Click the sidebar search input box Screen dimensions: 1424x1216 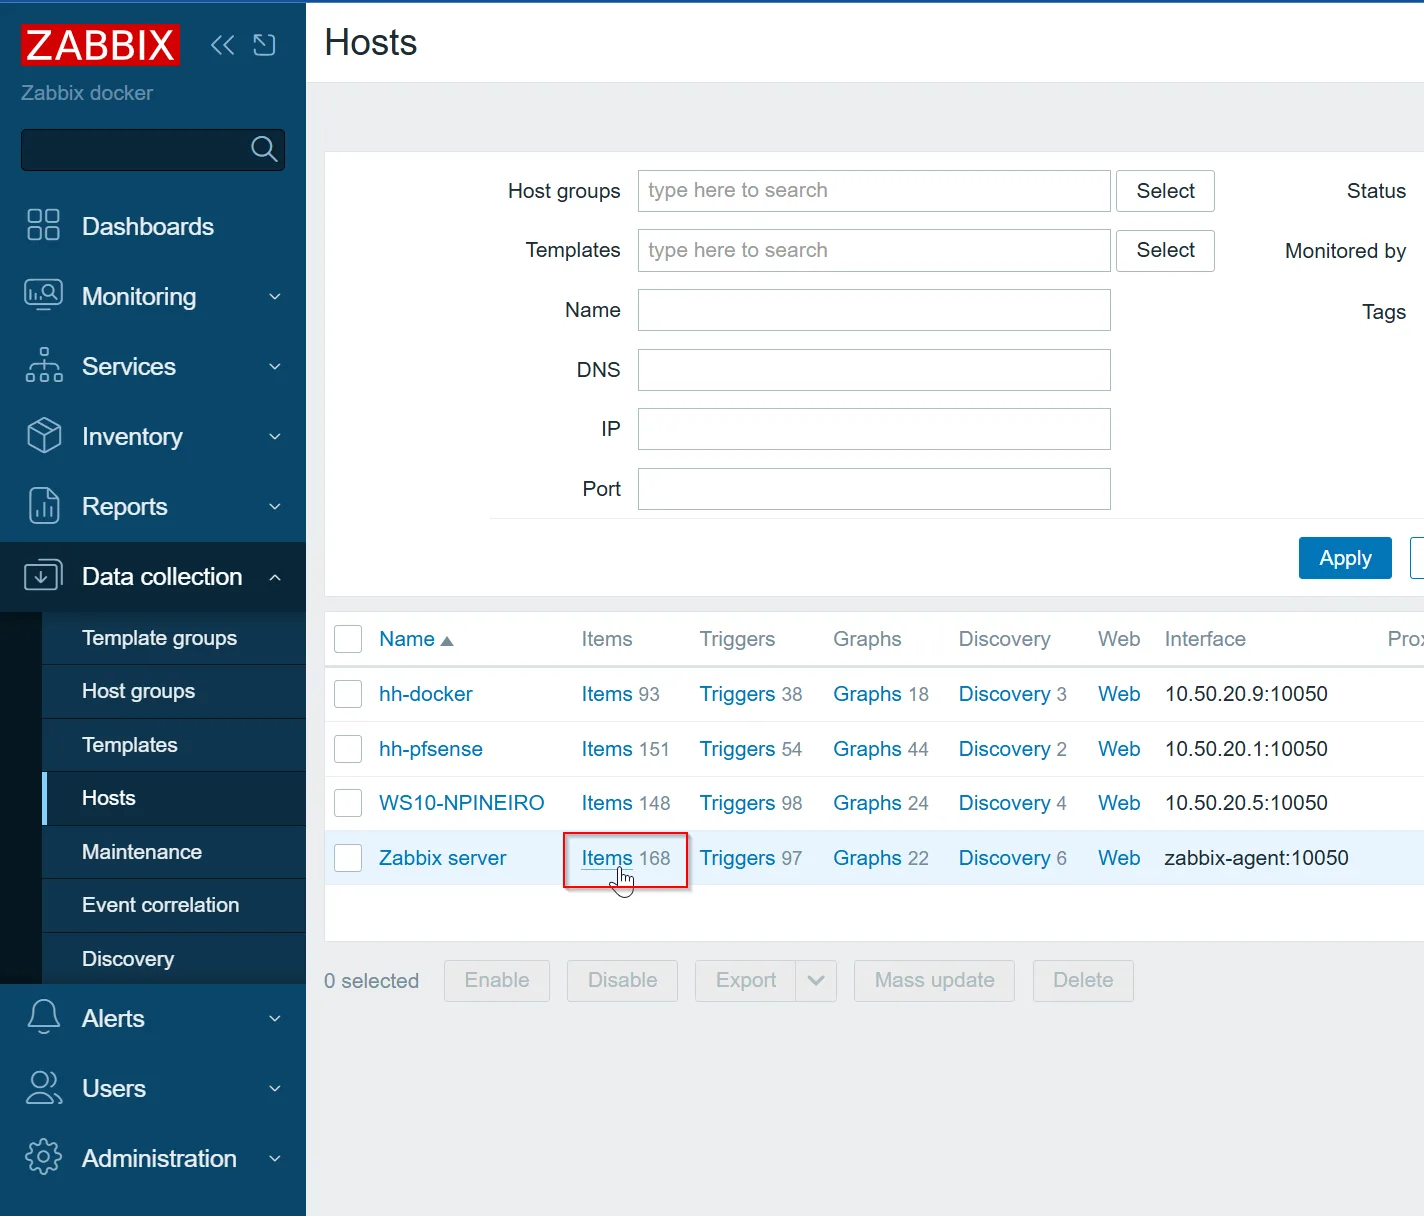coord(153,150)
